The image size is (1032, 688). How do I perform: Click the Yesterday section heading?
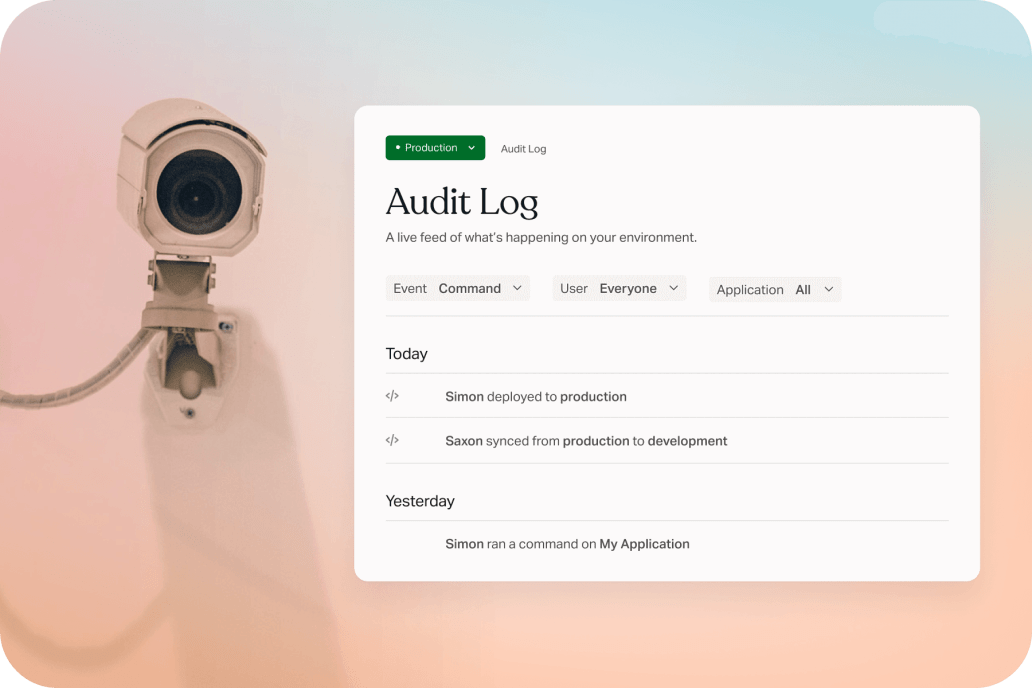(x=420, y=501)
